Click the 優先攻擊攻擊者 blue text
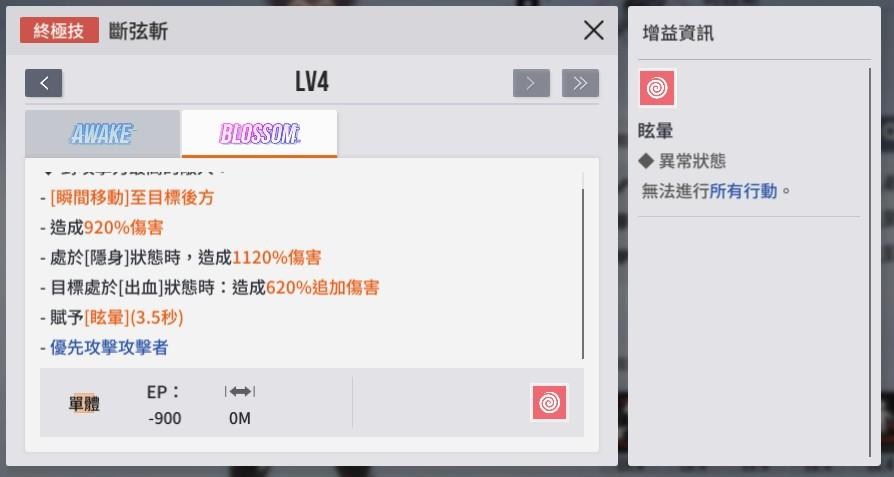 (109, 347)
